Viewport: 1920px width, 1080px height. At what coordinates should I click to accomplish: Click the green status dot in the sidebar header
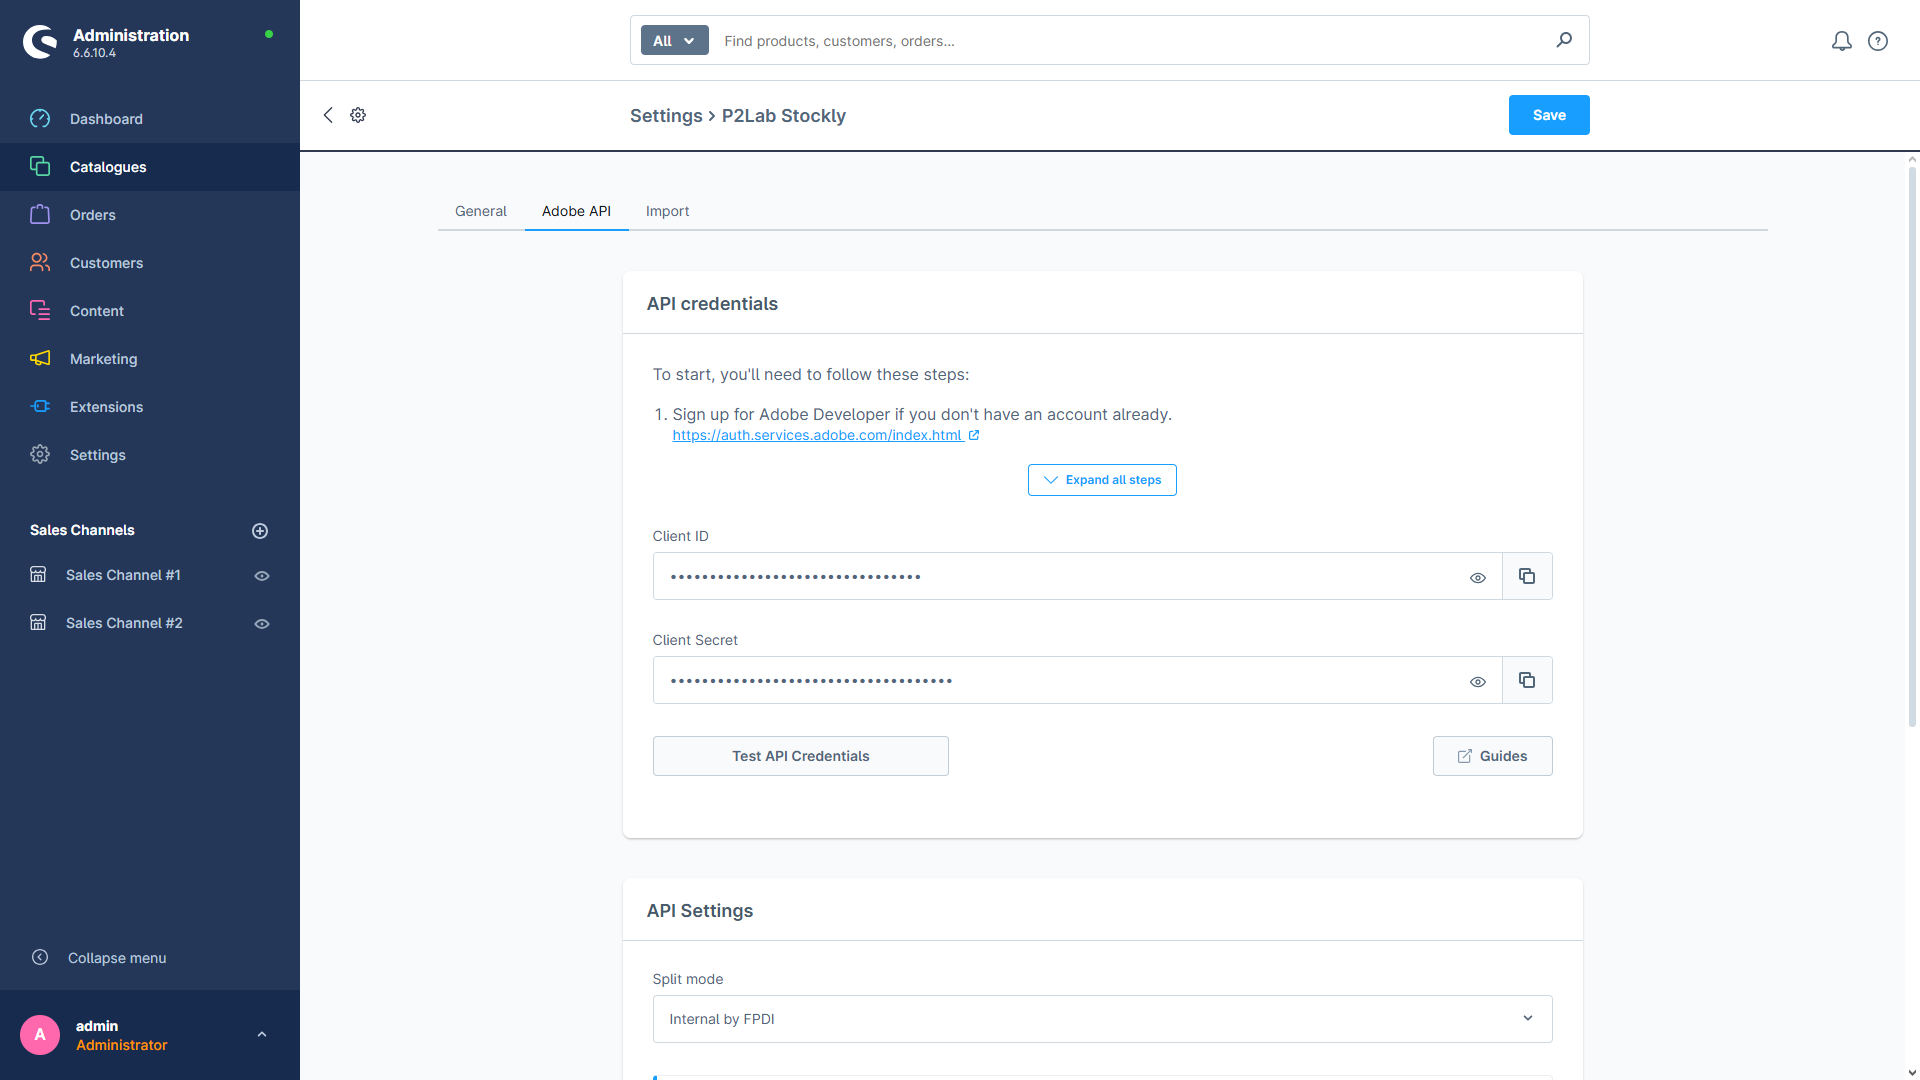point(269,34)
